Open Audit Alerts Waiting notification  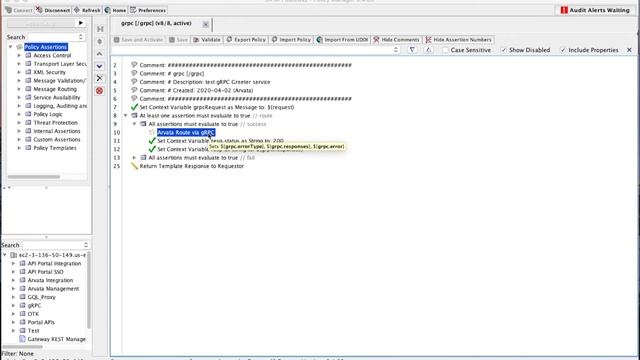595,10
